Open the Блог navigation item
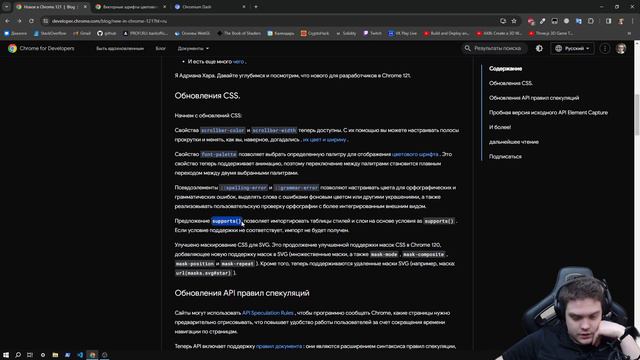 [x=160, y=48]
